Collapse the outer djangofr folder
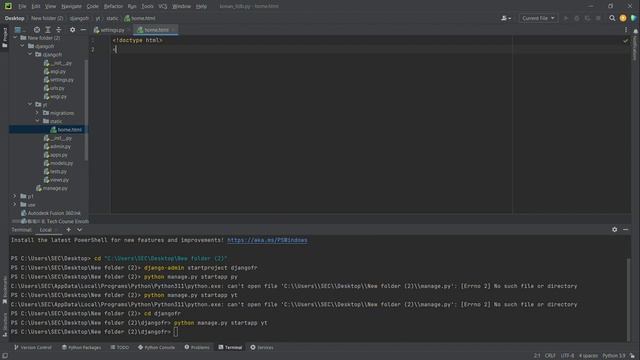 click(x=22, y=46)
